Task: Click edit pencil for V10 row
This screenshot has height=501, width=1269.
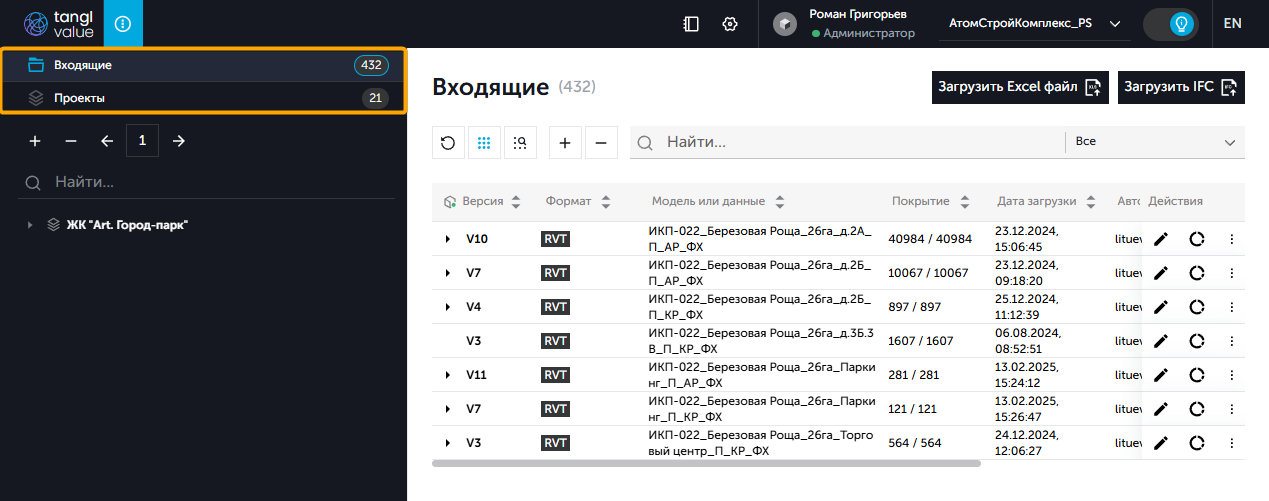Action: [1160, 239]
